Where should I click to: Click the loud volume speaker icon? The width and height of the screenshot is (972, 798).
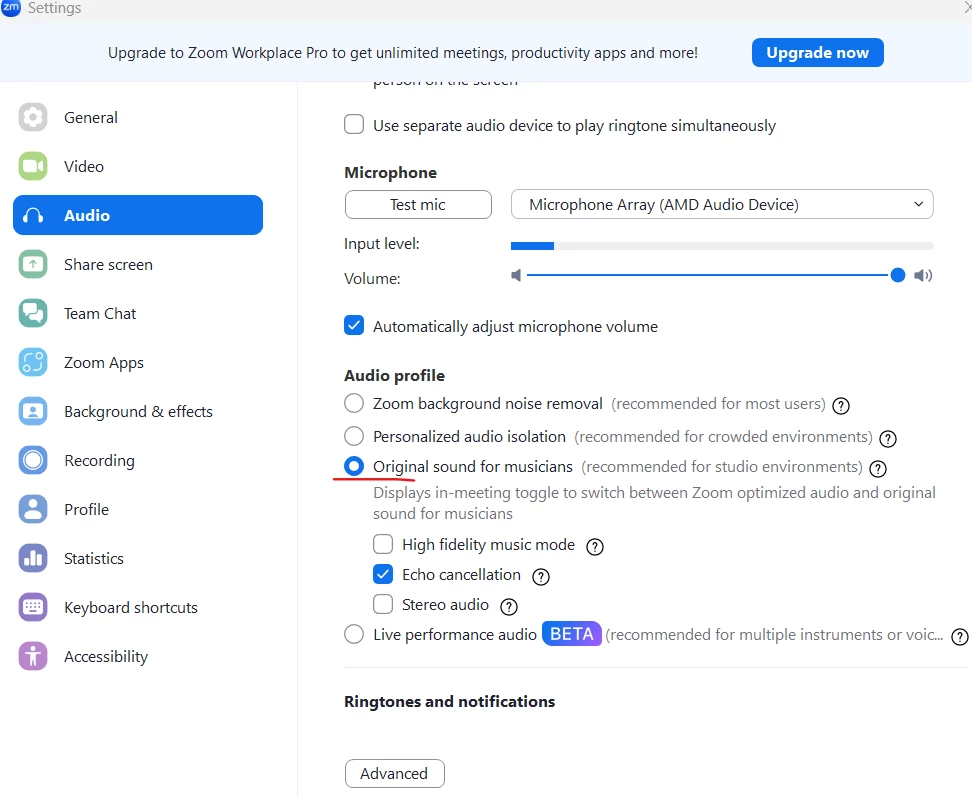tap(923, 275)
